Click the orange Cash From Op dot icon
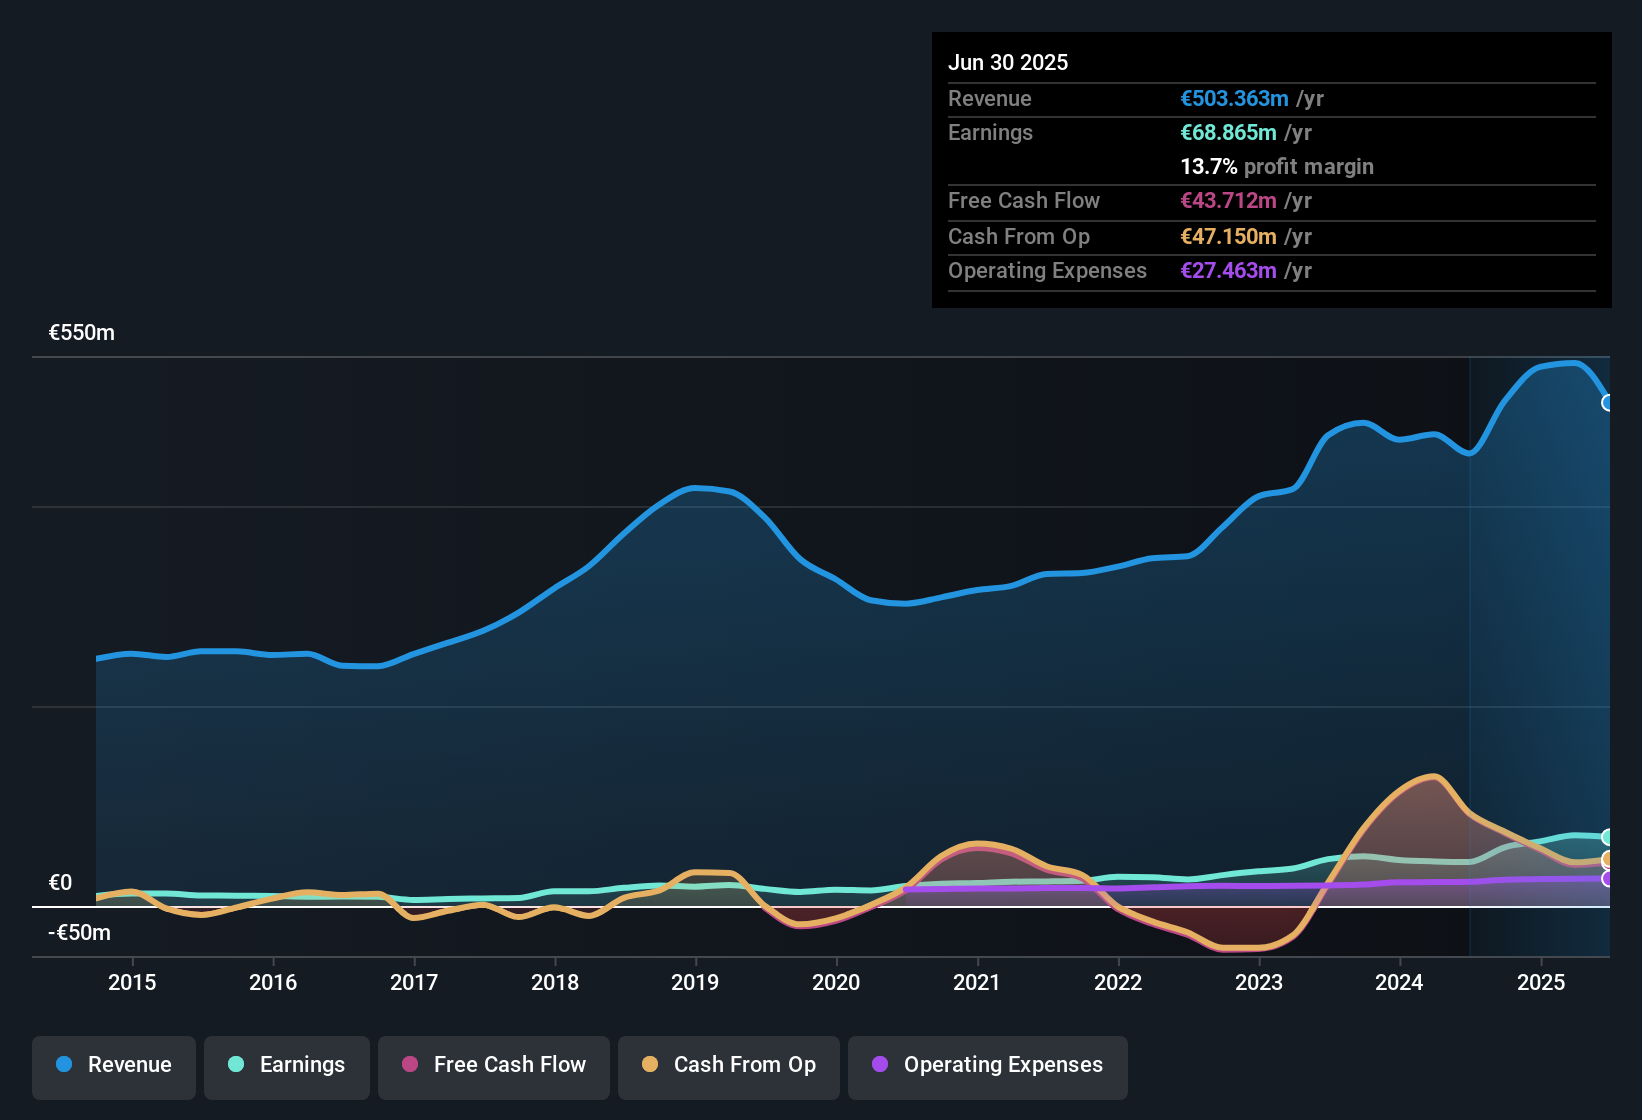The height and width of the screenshot is (1120, 1642). [650, 1065]
